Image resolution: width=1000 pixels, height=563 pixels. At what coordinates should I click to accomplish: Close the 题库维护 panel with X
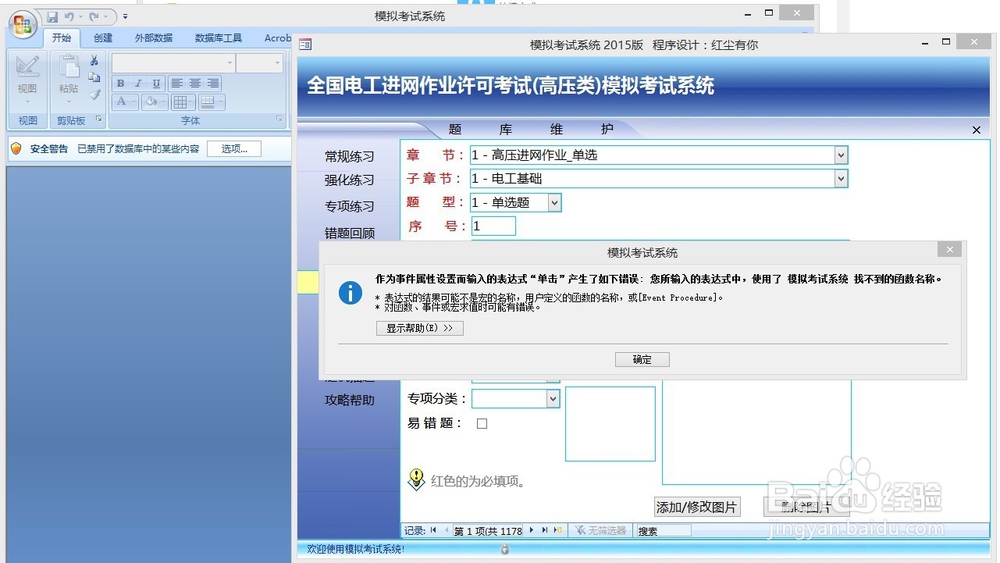pos(976,130)
